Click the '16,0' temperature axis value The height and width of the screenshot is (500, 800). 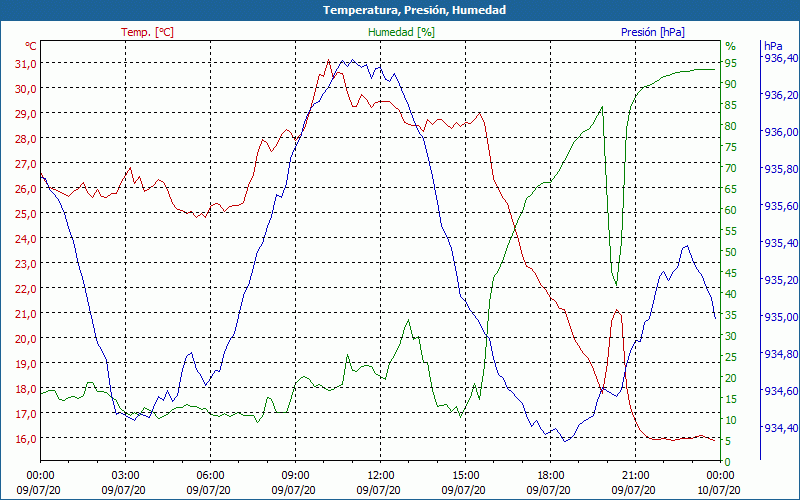[x=26, y=439]
